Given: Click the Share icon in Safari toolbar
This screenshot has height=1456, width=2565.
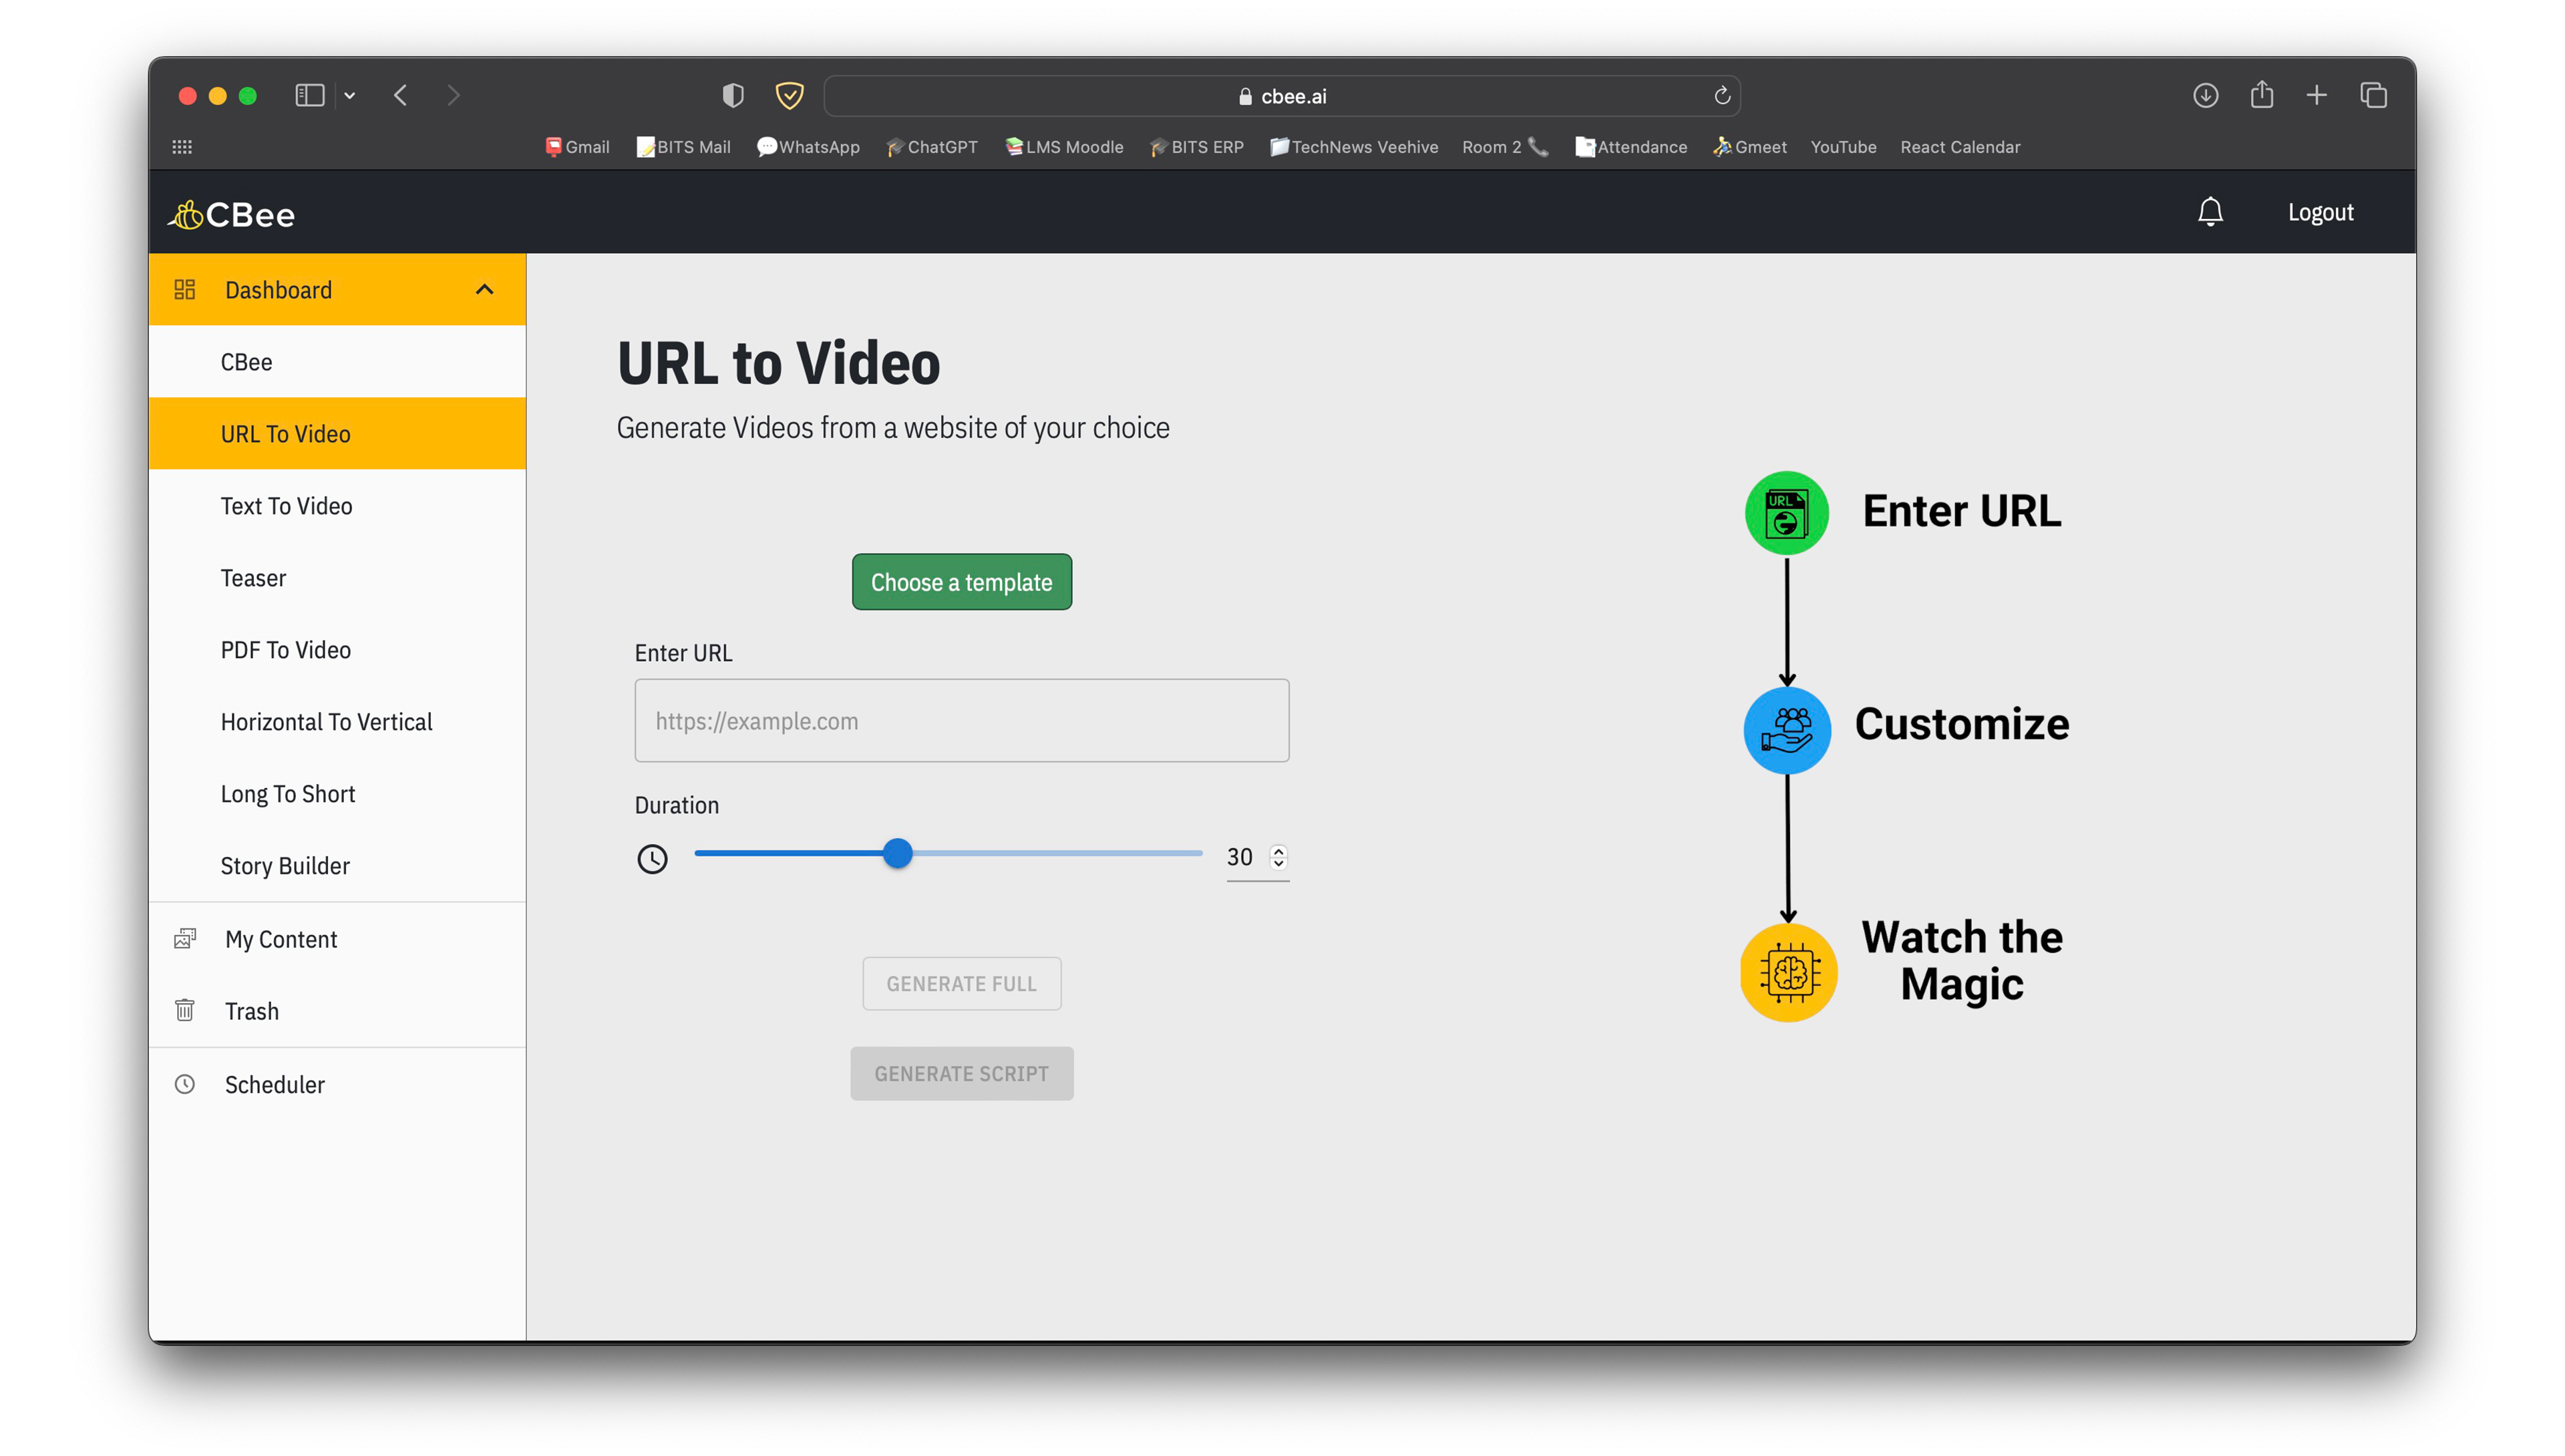Looking at the screenshot, I should tap(2261, 95).
